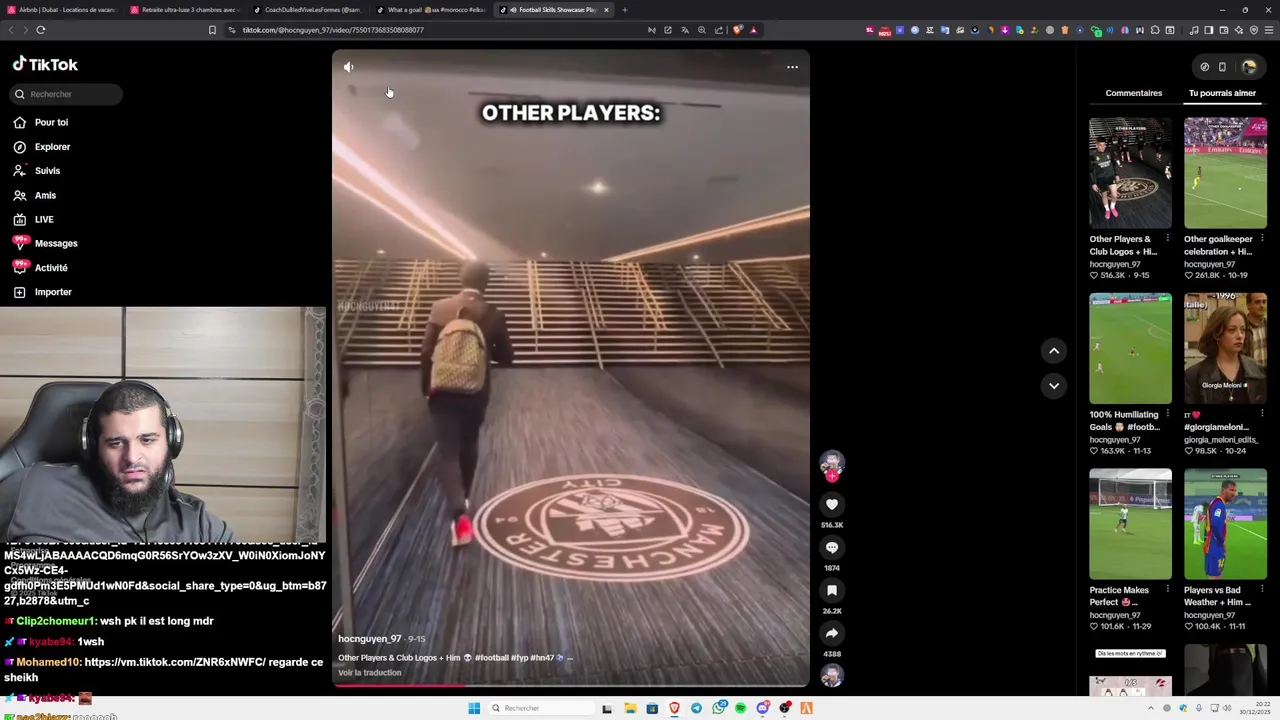The width and height of the screenshot is (1280, 720).
Task: Like the video with the heart icon
Action: [x=832, y=505]
